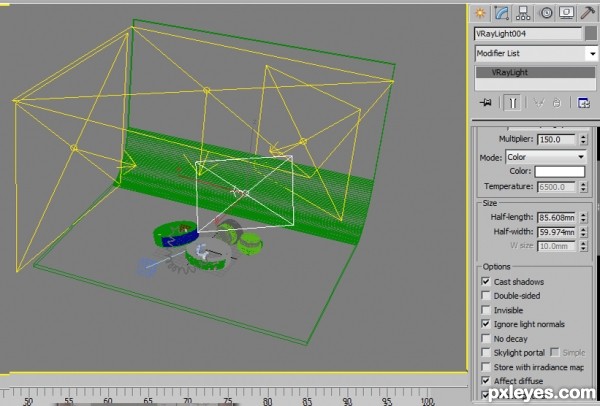Viewport: 600px width, 406px height.
Task: Disable the Cast shadows checkbox
Action: click(x=486, y=281)
